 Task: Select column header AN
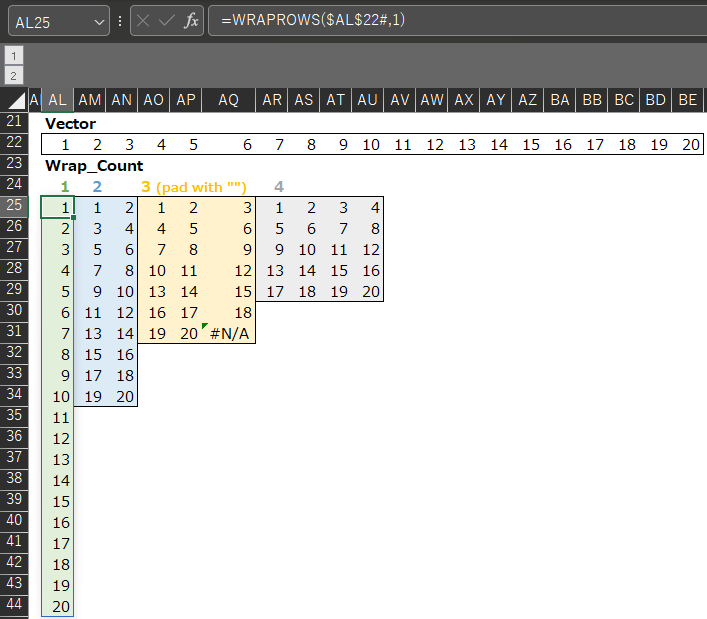[122, 100]
